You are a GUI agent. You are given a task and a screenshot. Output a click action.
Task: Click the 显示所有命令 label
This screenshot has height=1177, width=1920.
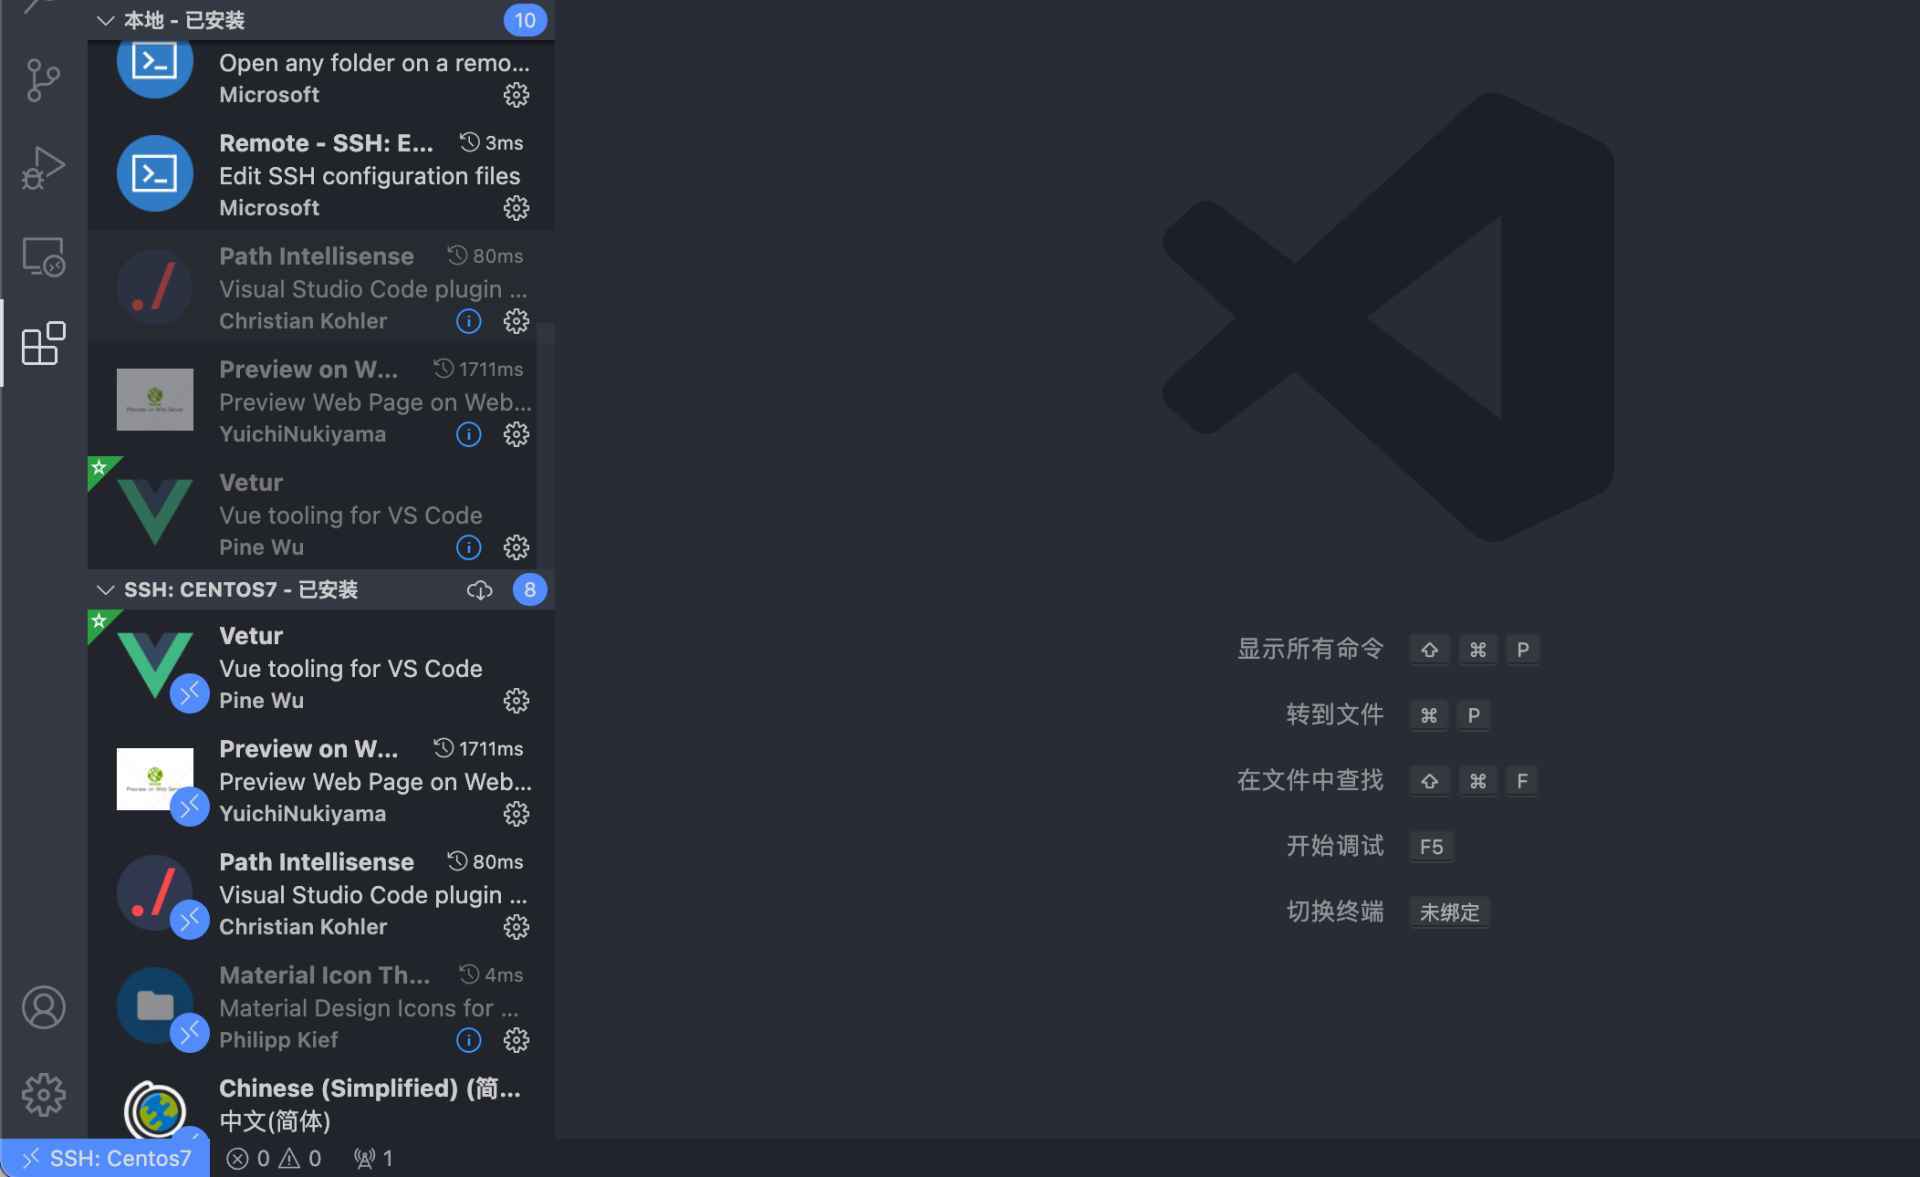coord(1310,649)
